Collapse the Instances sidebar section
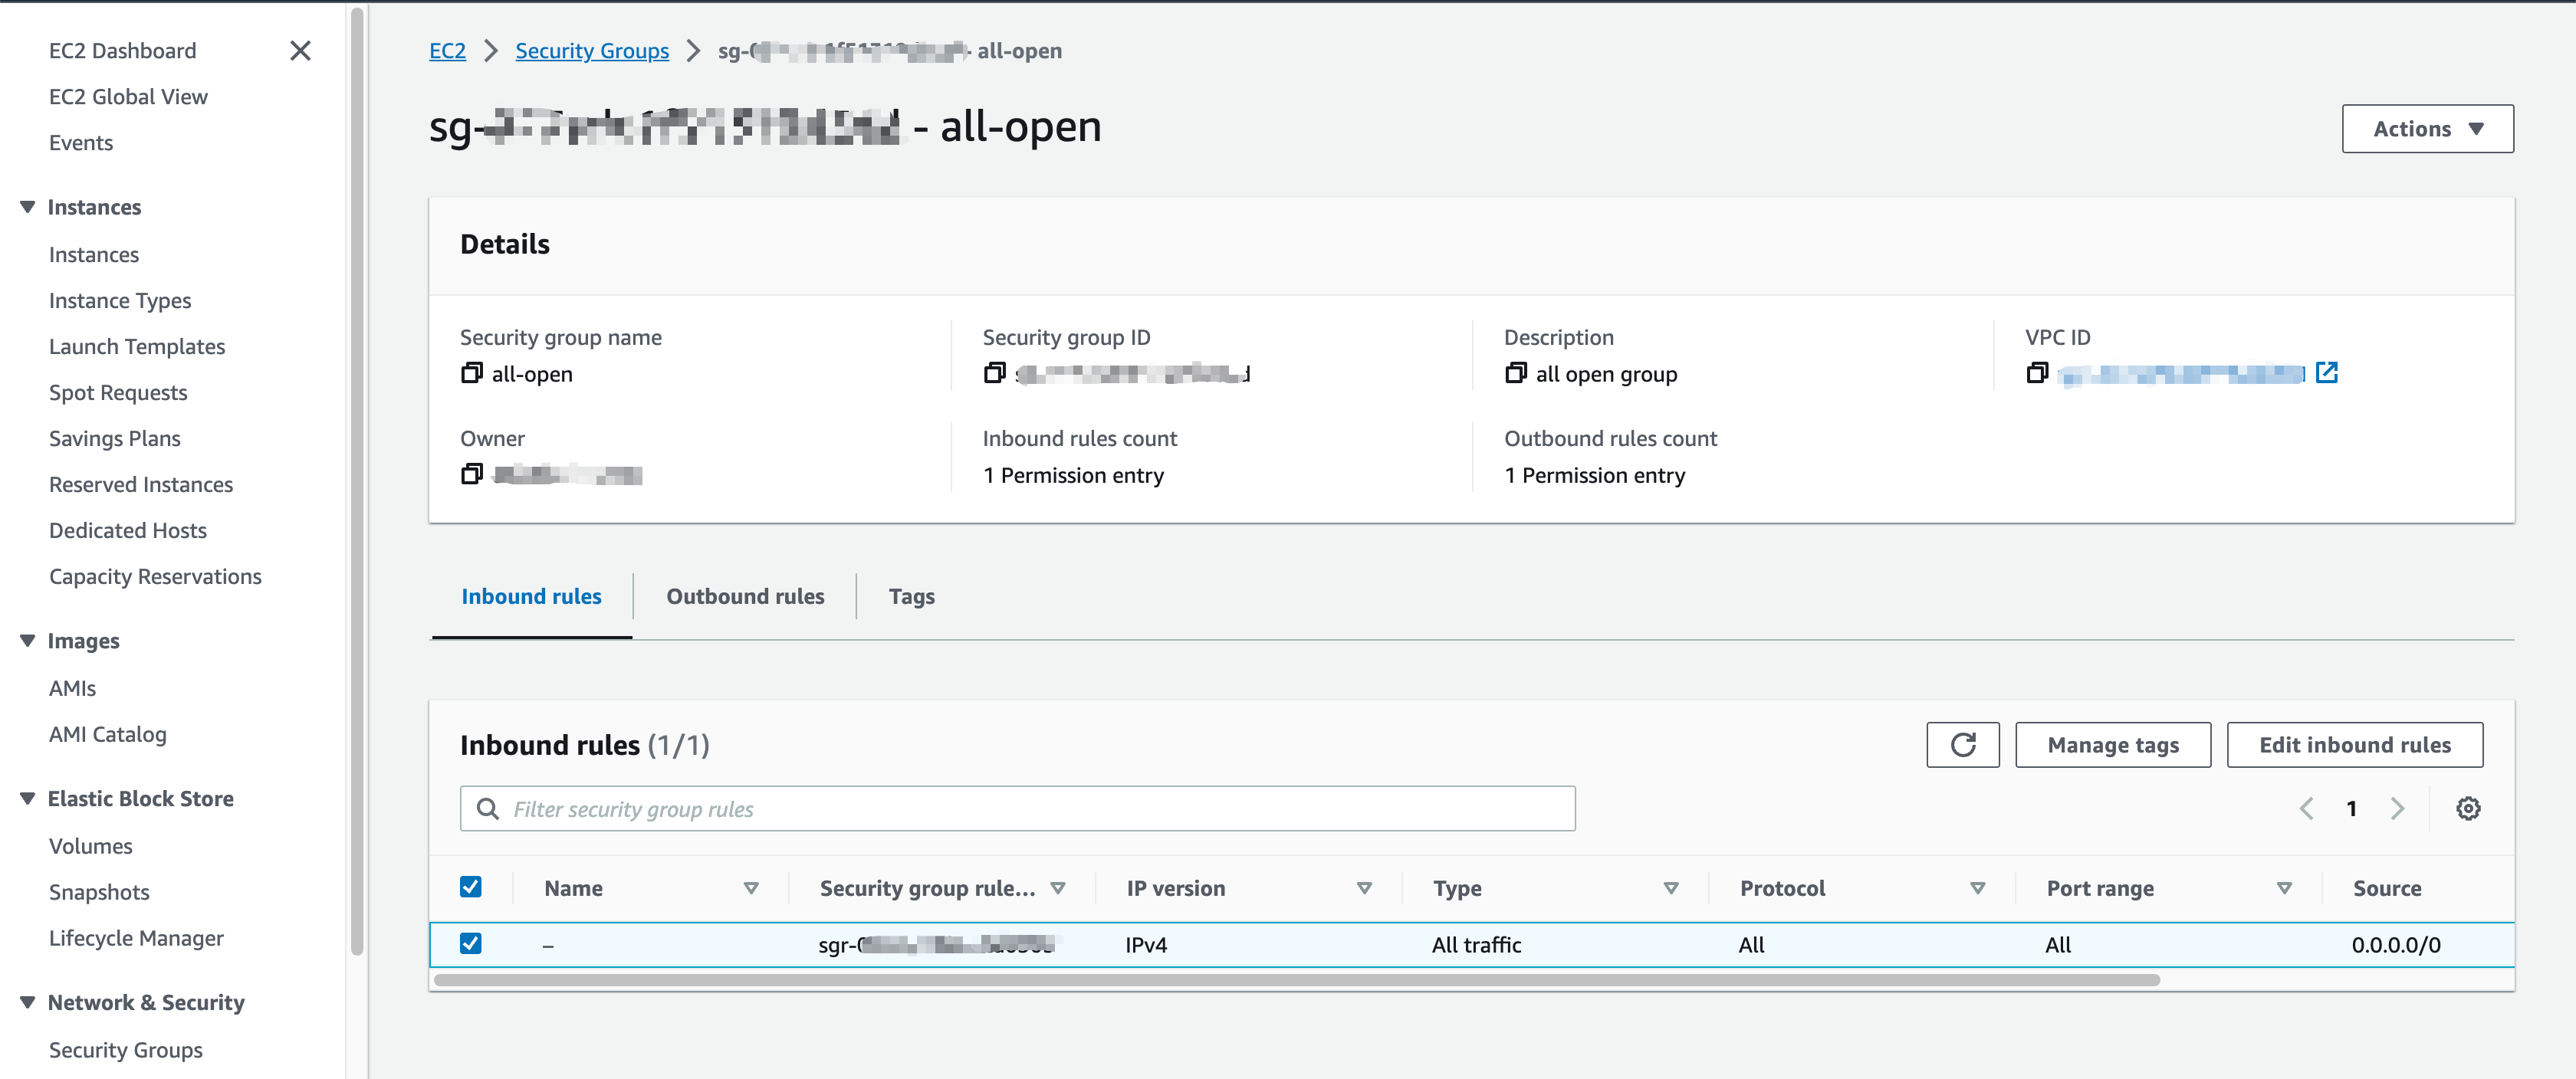 point(28,207)
